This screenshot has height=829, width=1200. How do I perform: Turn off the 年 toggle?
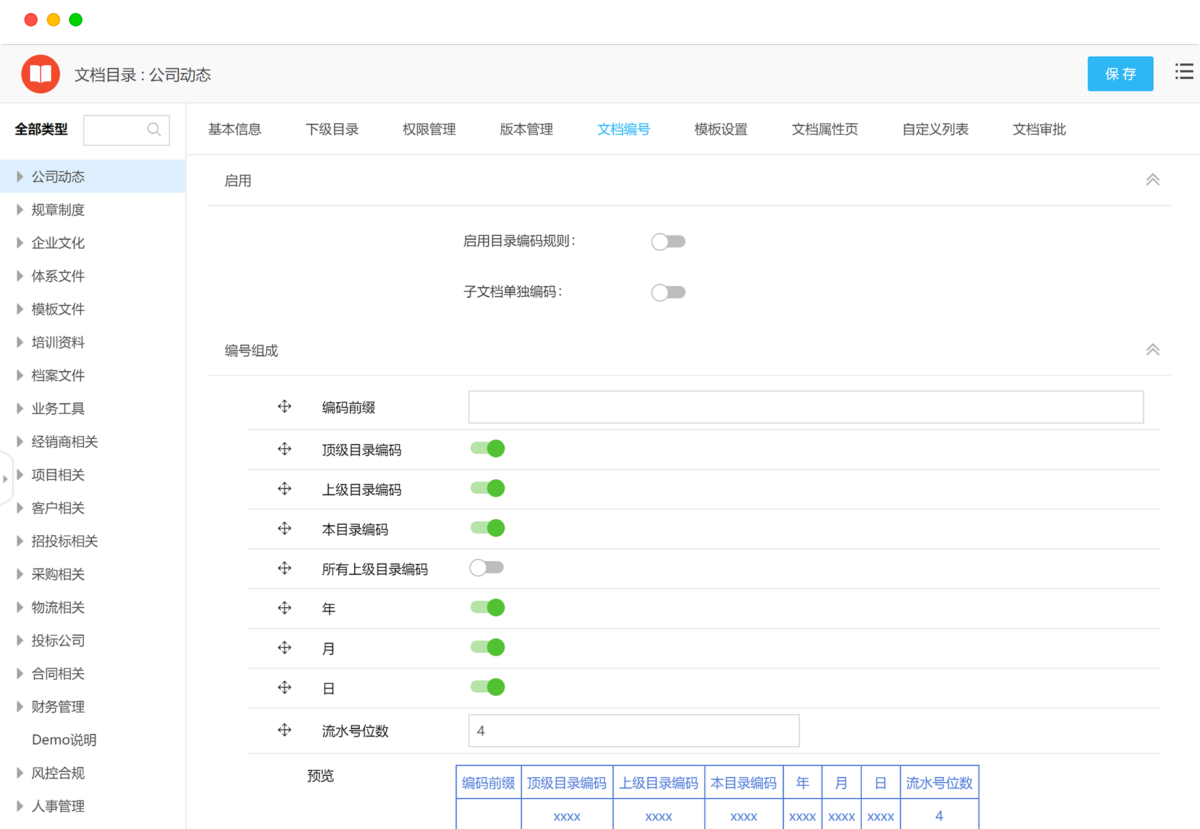487,607
